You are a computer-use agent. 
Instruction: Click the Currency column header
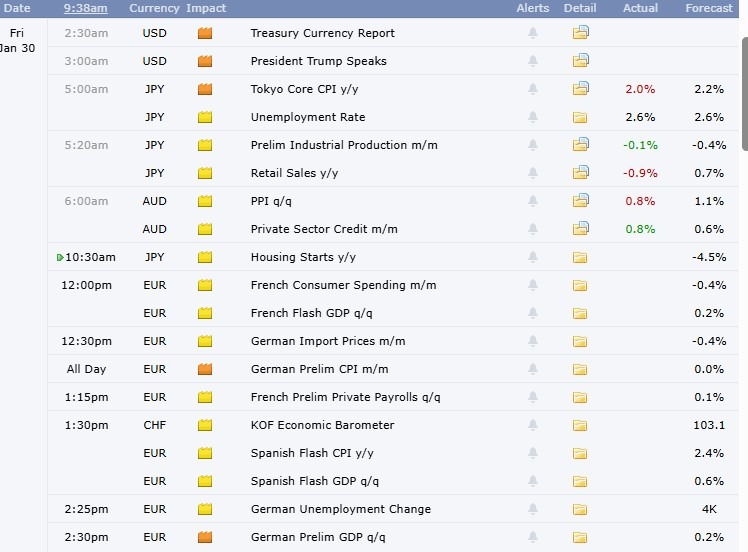tap(154, 8)
